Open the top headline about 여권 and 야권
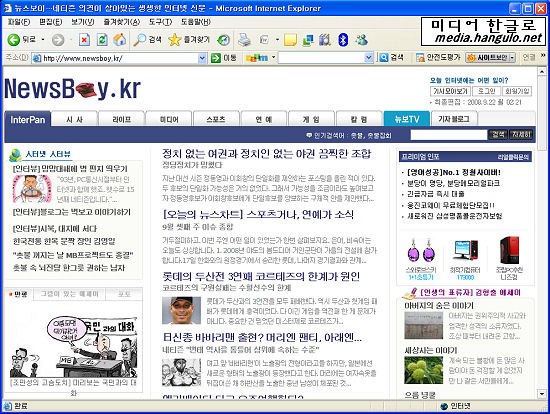Screen dimensions: 550x414 click(267, 154)
